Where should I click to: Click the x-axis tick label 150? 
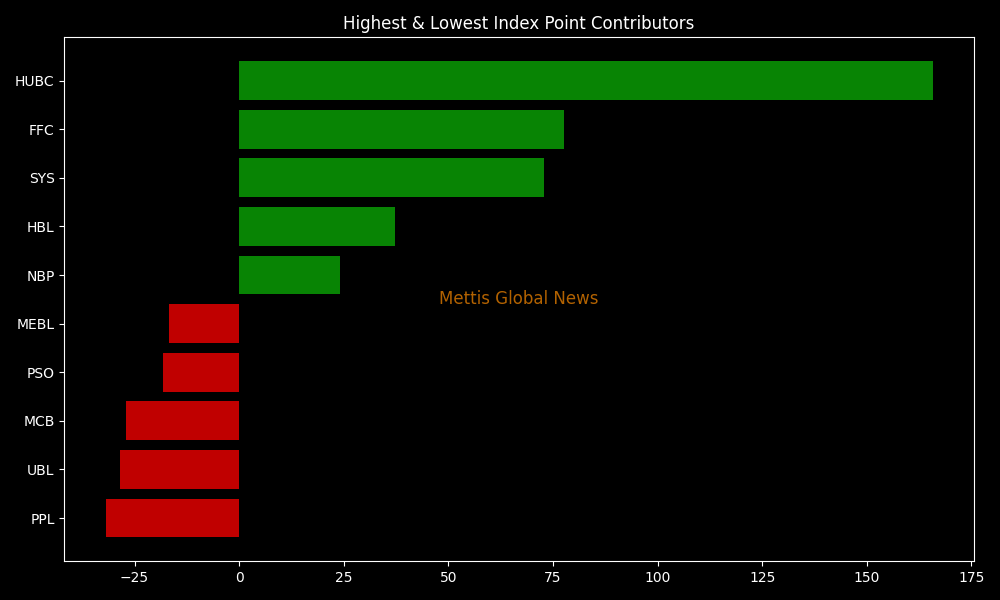tap(867, 578)
